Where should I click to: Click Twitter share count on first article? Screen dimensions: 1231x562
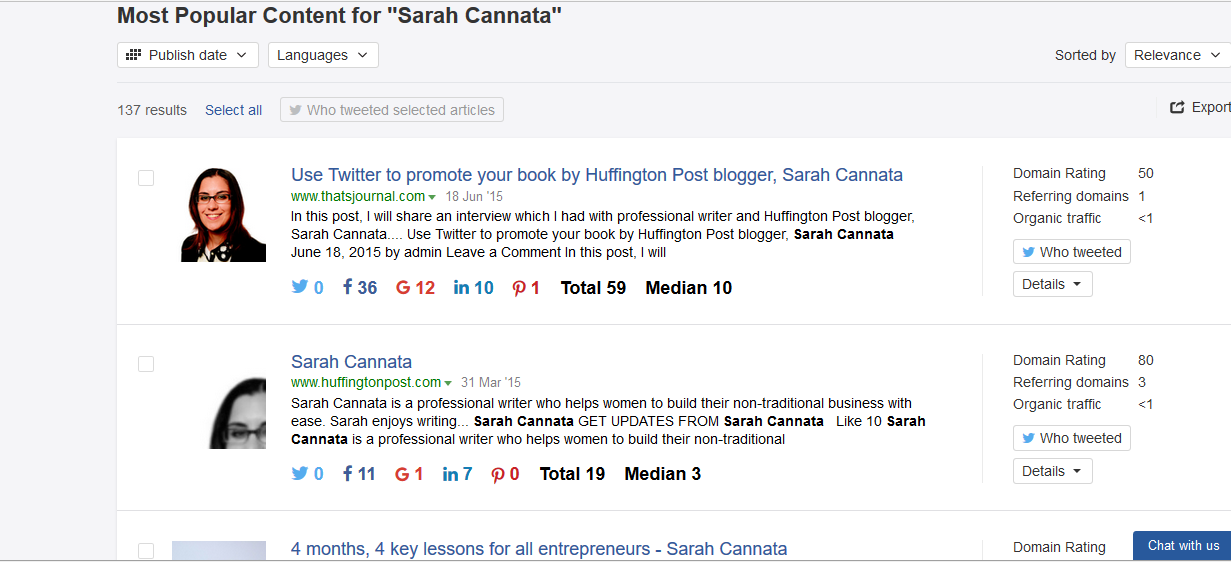[307, 288]
